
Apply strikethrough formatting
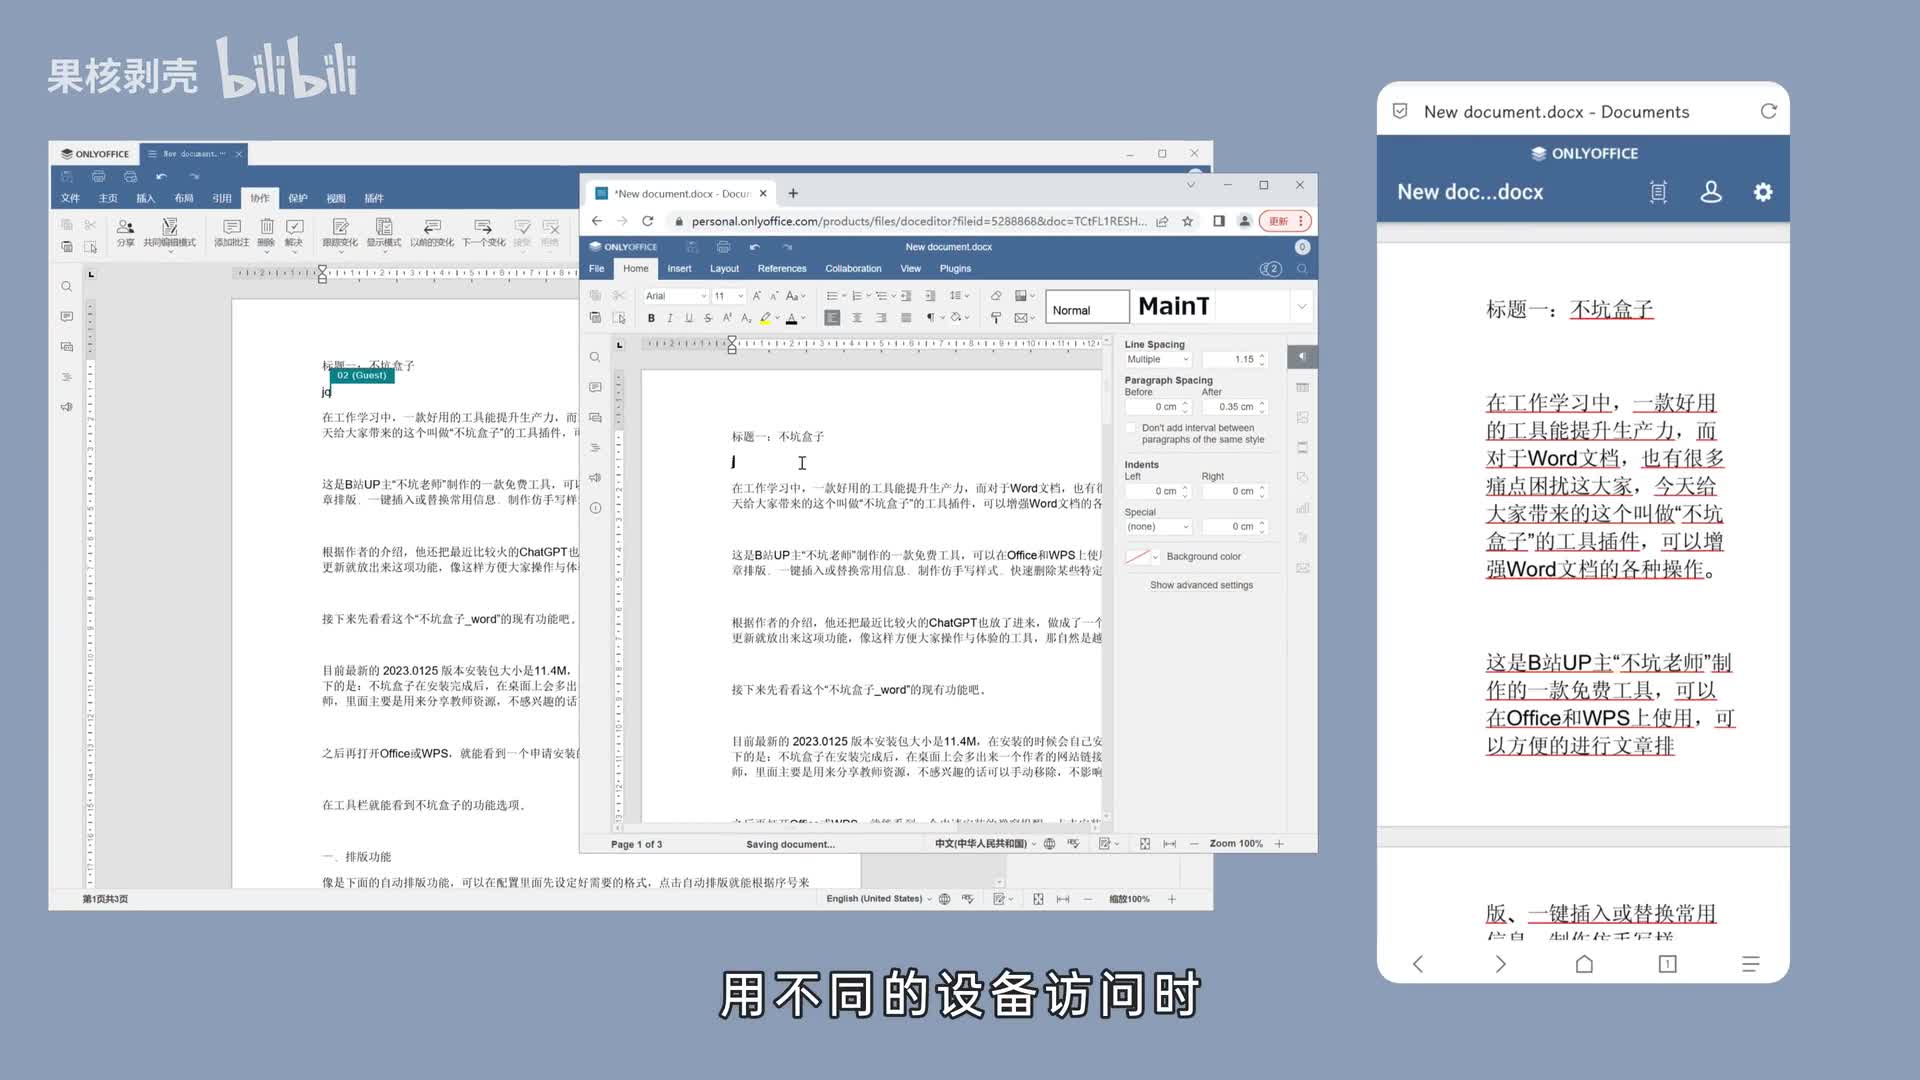(708, 318)
